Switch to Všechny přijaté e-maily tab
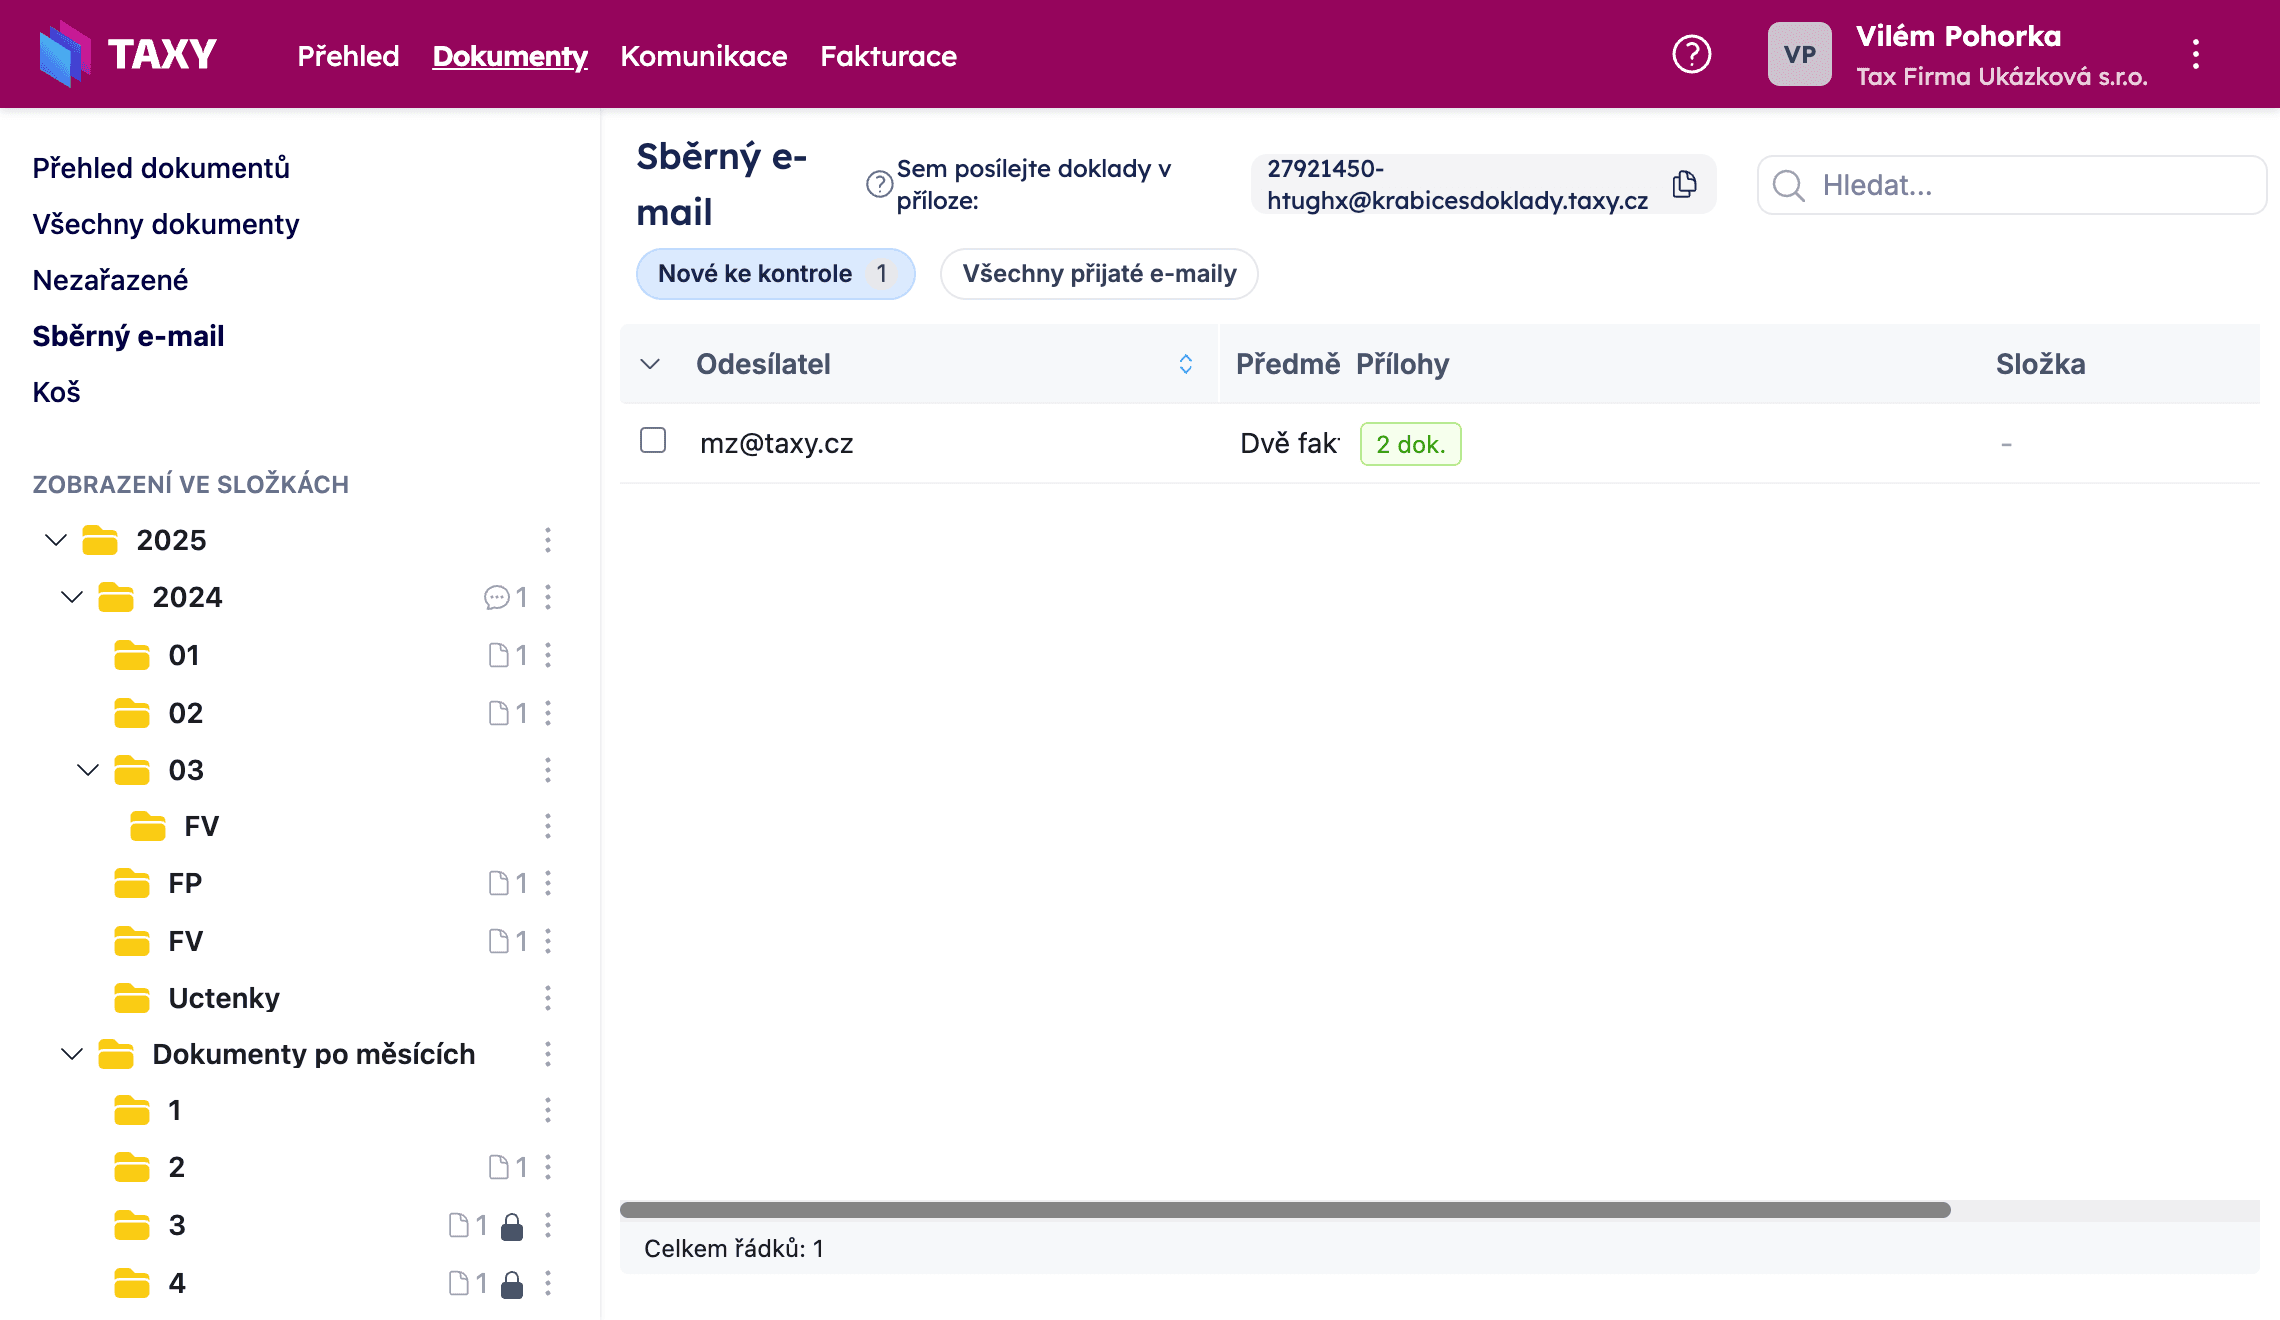Viewport: 2280px width, 1320px height. (x=1099, y=274)
